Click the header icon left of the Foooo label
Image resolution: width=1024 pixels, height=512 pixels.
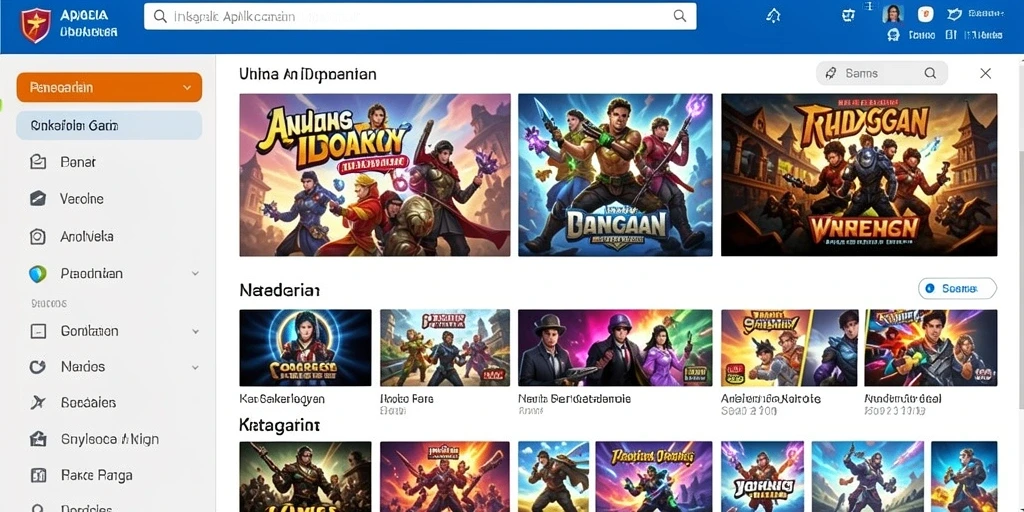click(x=893, y=35)
